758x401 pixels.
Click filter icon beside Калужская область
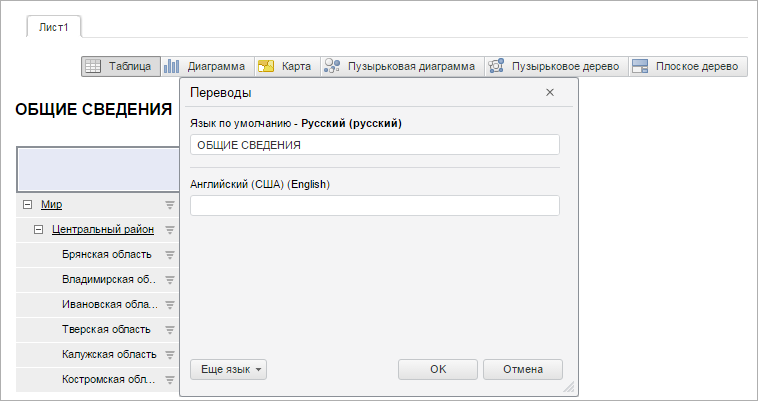click(170, 354)
